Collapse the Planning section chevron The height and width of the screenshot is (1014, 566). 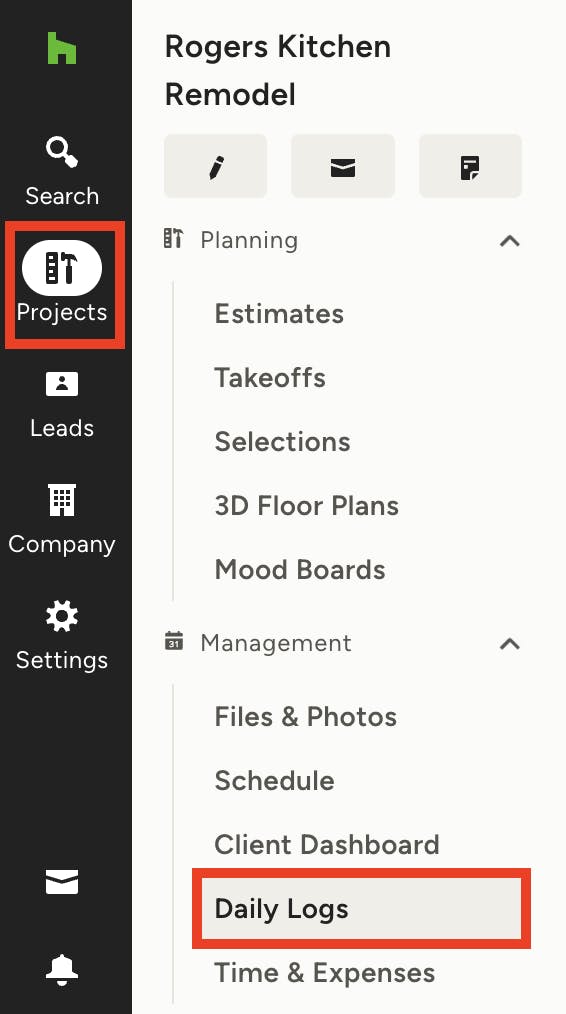click(x=510, y=241)
